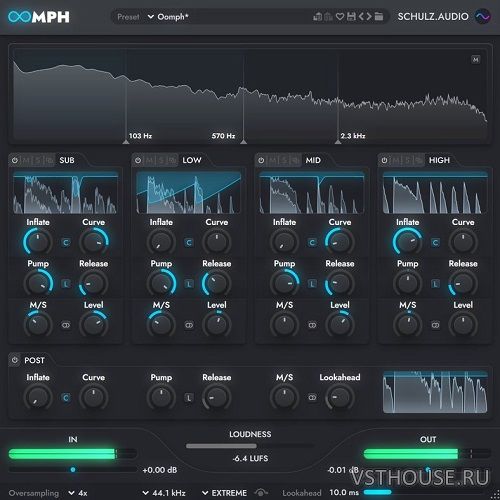The height and width of the screenshot is (500, 500).
Task: Solo the SUB band with S button
Action: 38,160
